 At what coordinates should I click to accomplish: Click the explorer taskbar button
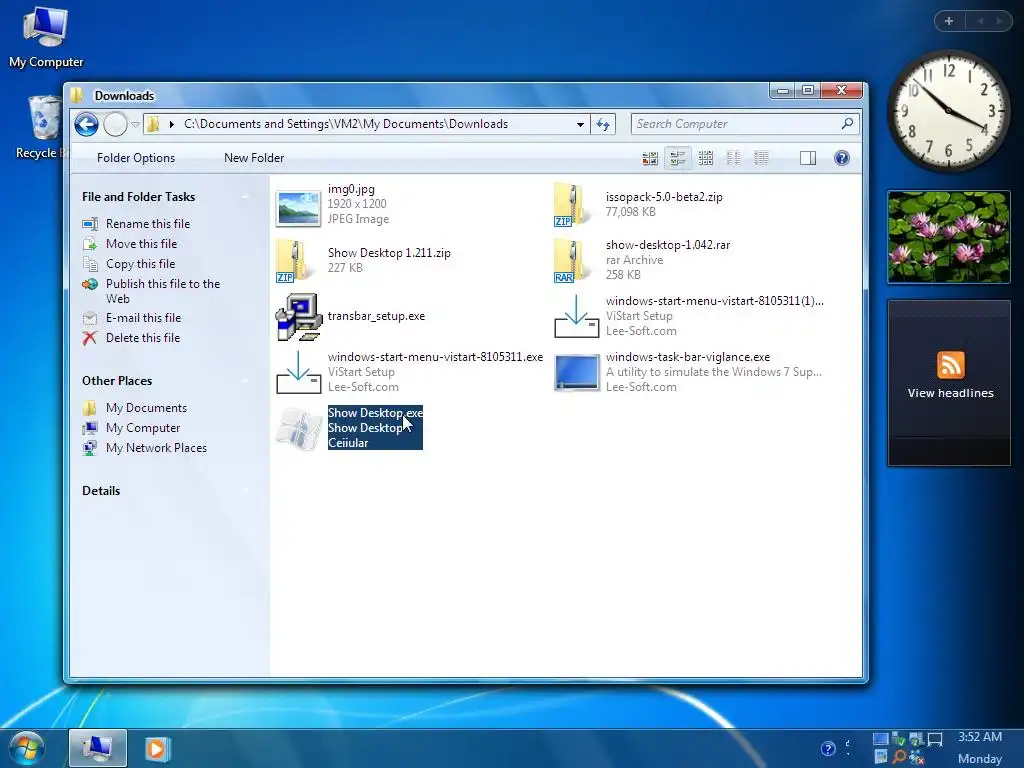98,748
